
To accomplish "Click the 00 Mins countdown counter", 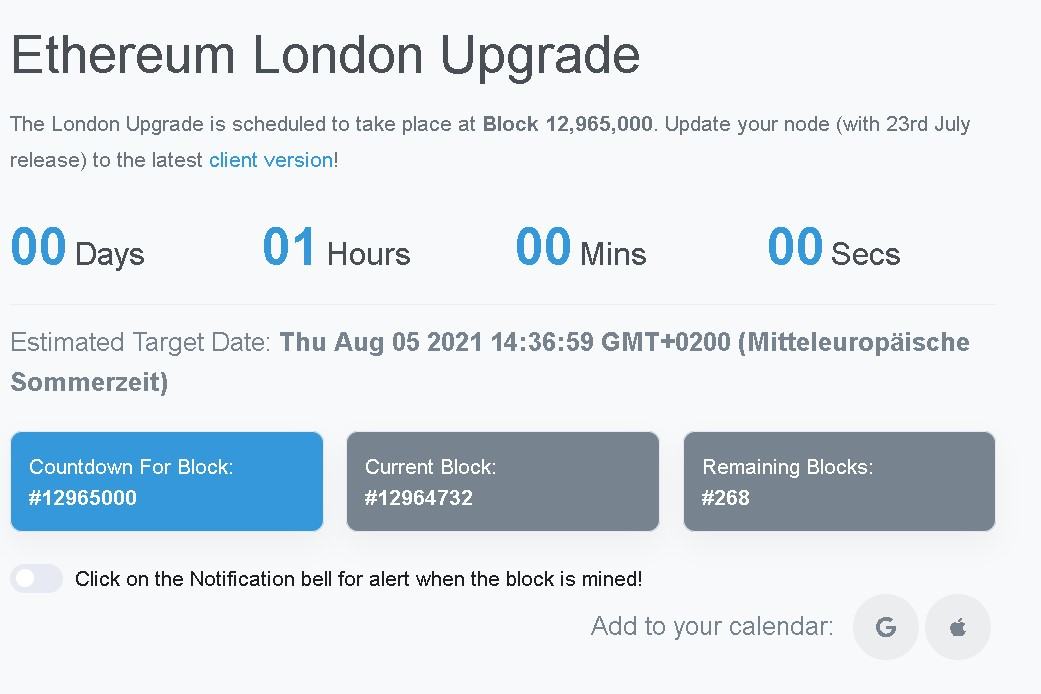I will [x=581, y=248].
